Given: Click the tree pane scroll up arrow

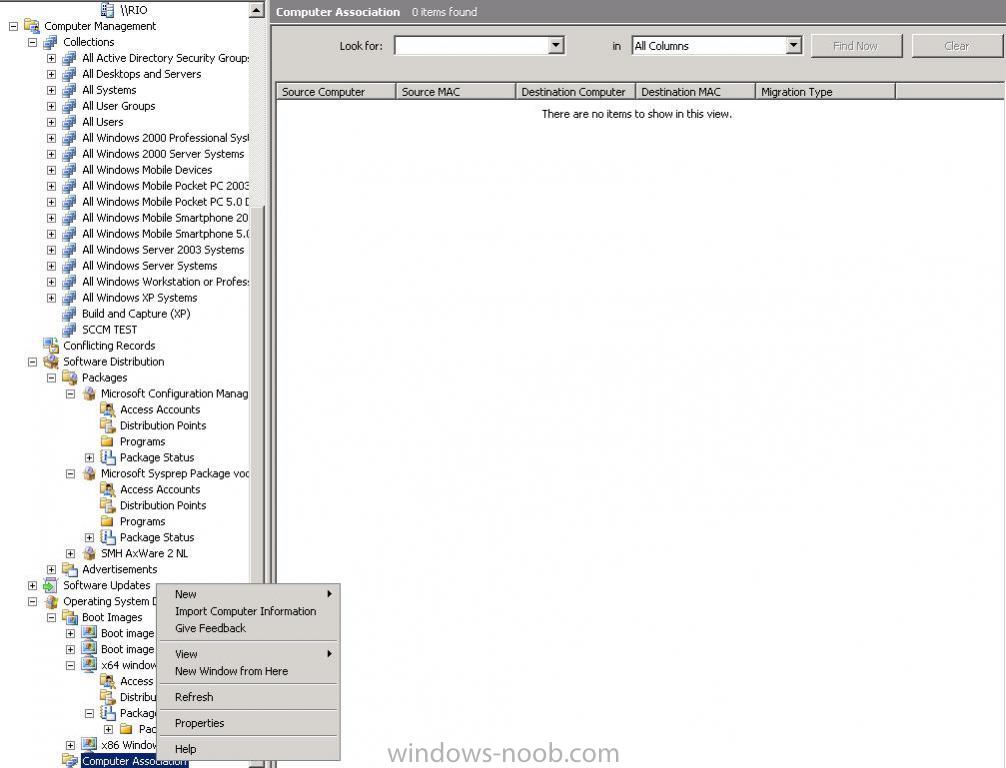Looking at the screenshot, I should tap(256, 10).
